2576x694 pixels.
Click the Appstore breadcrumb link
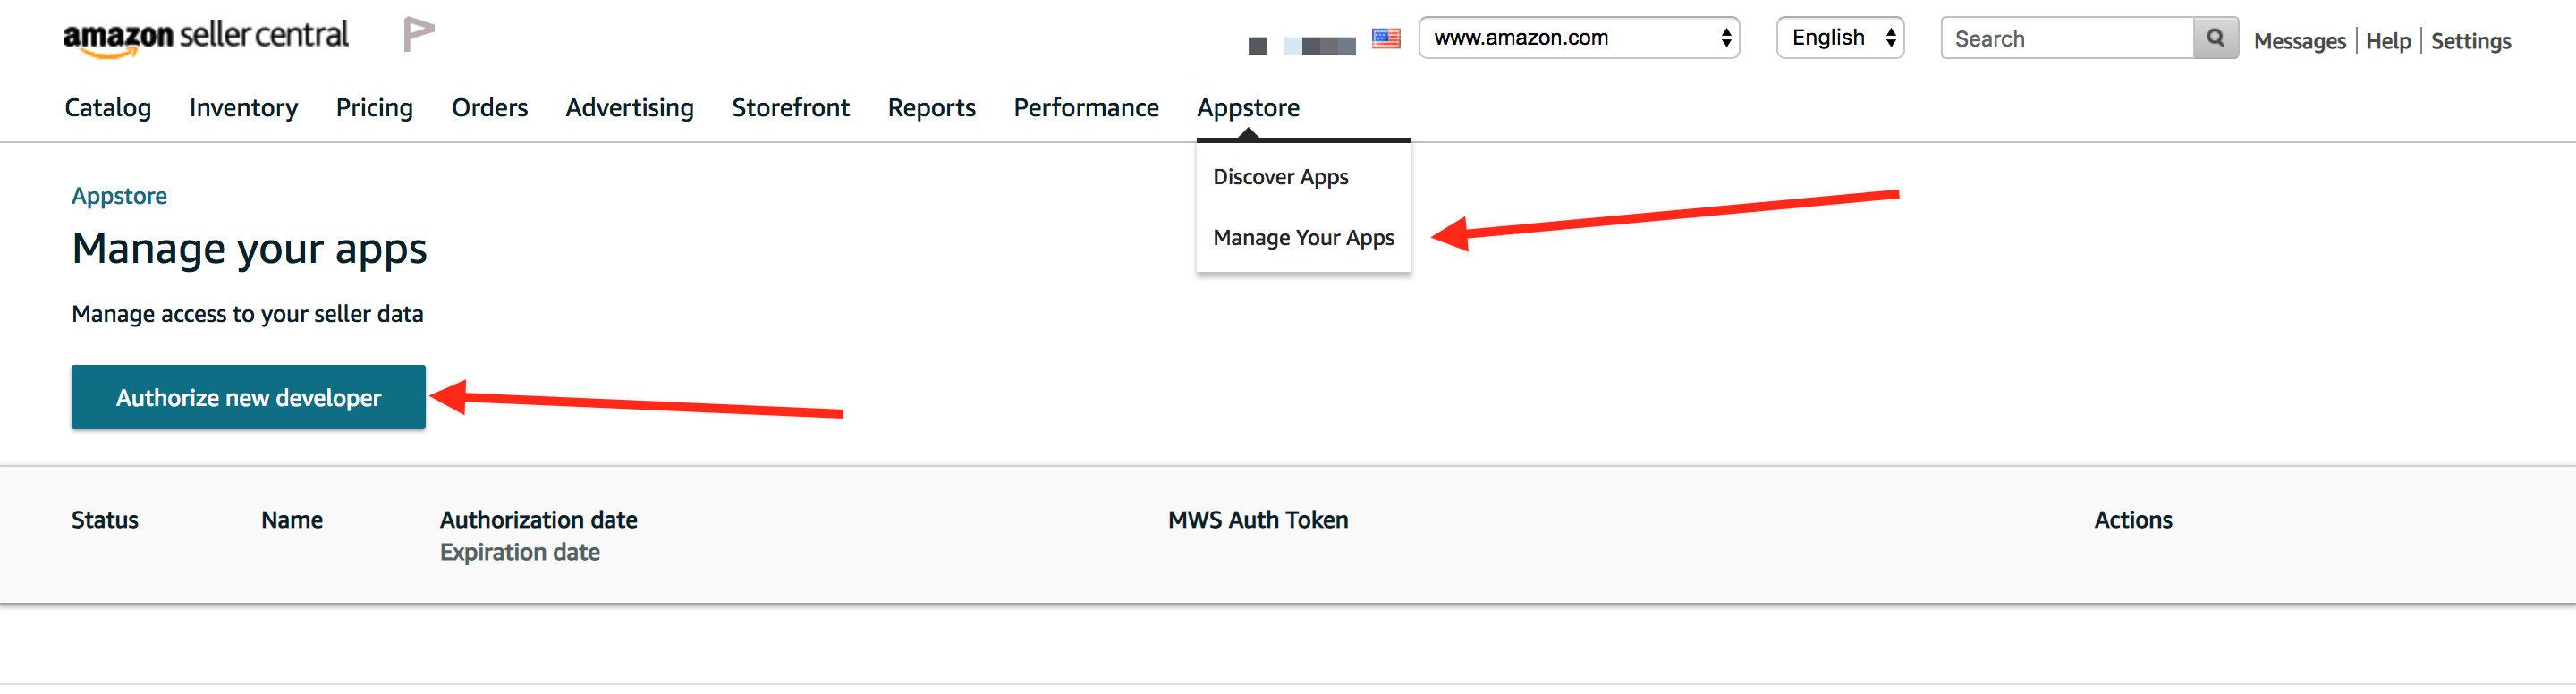(119, 196)
